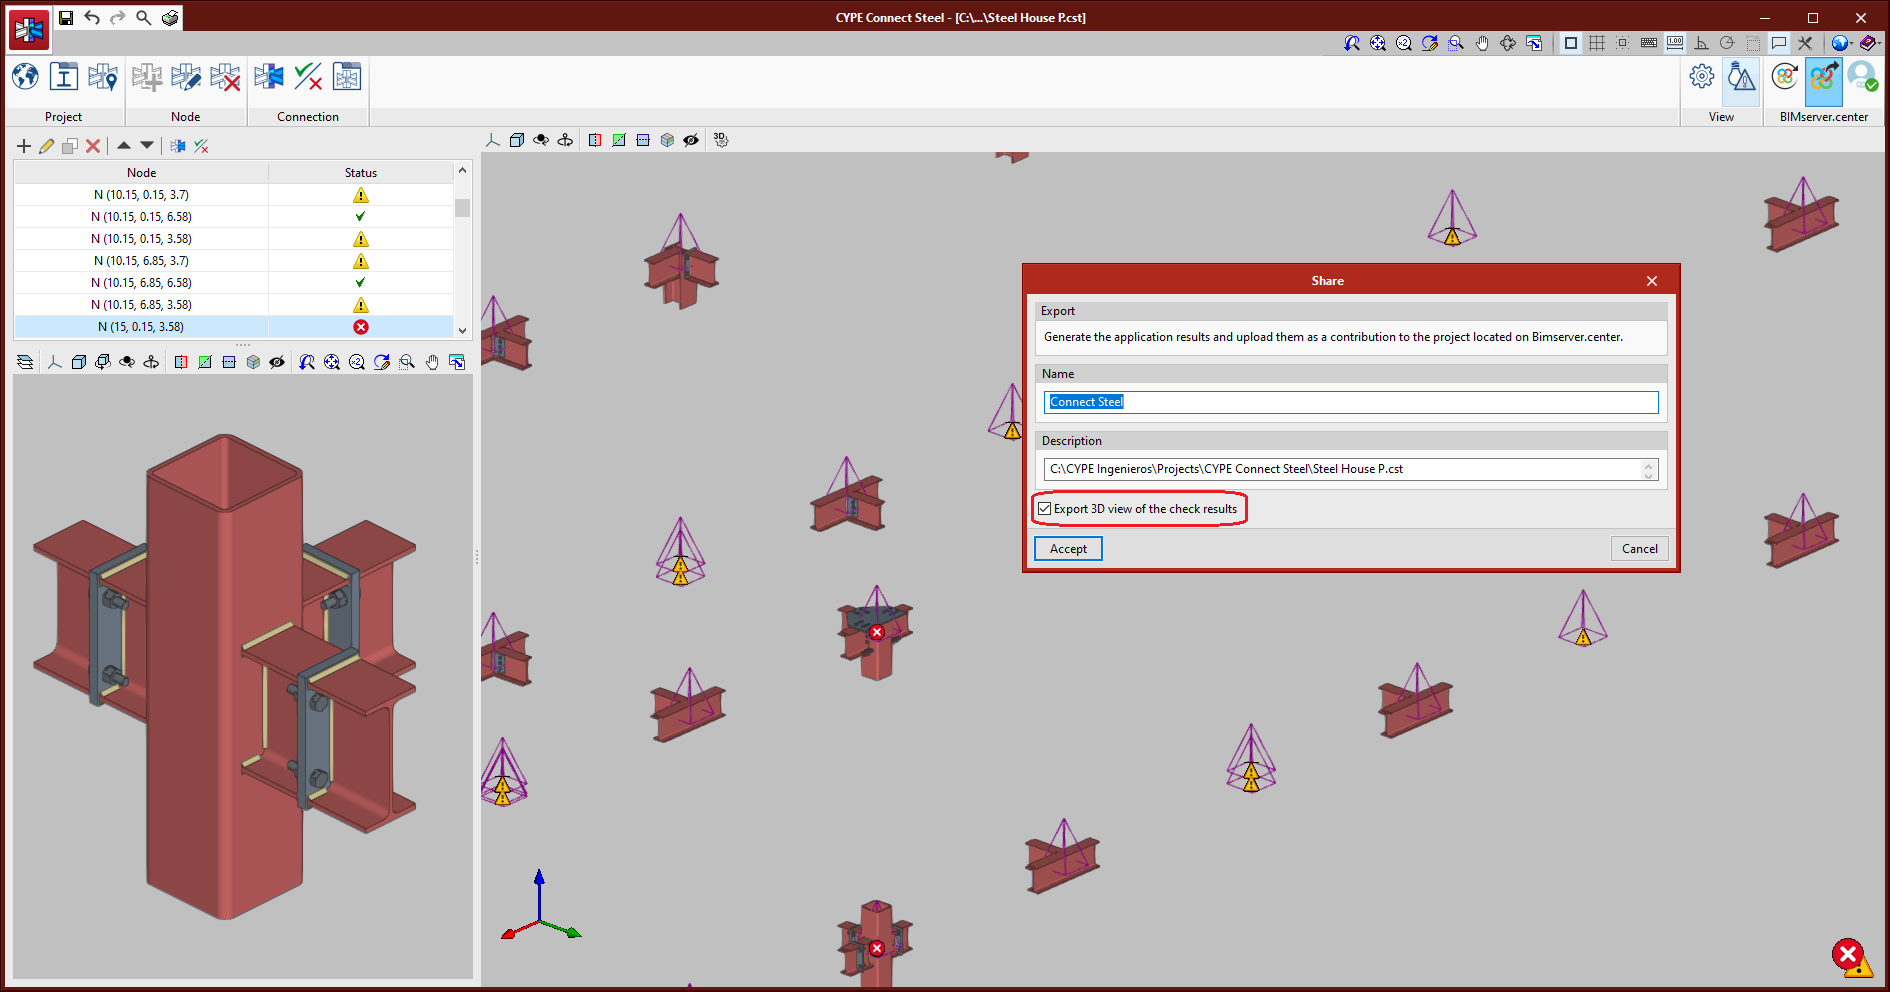Click the wrench tools configuration icon

(x=1805, y=43)
